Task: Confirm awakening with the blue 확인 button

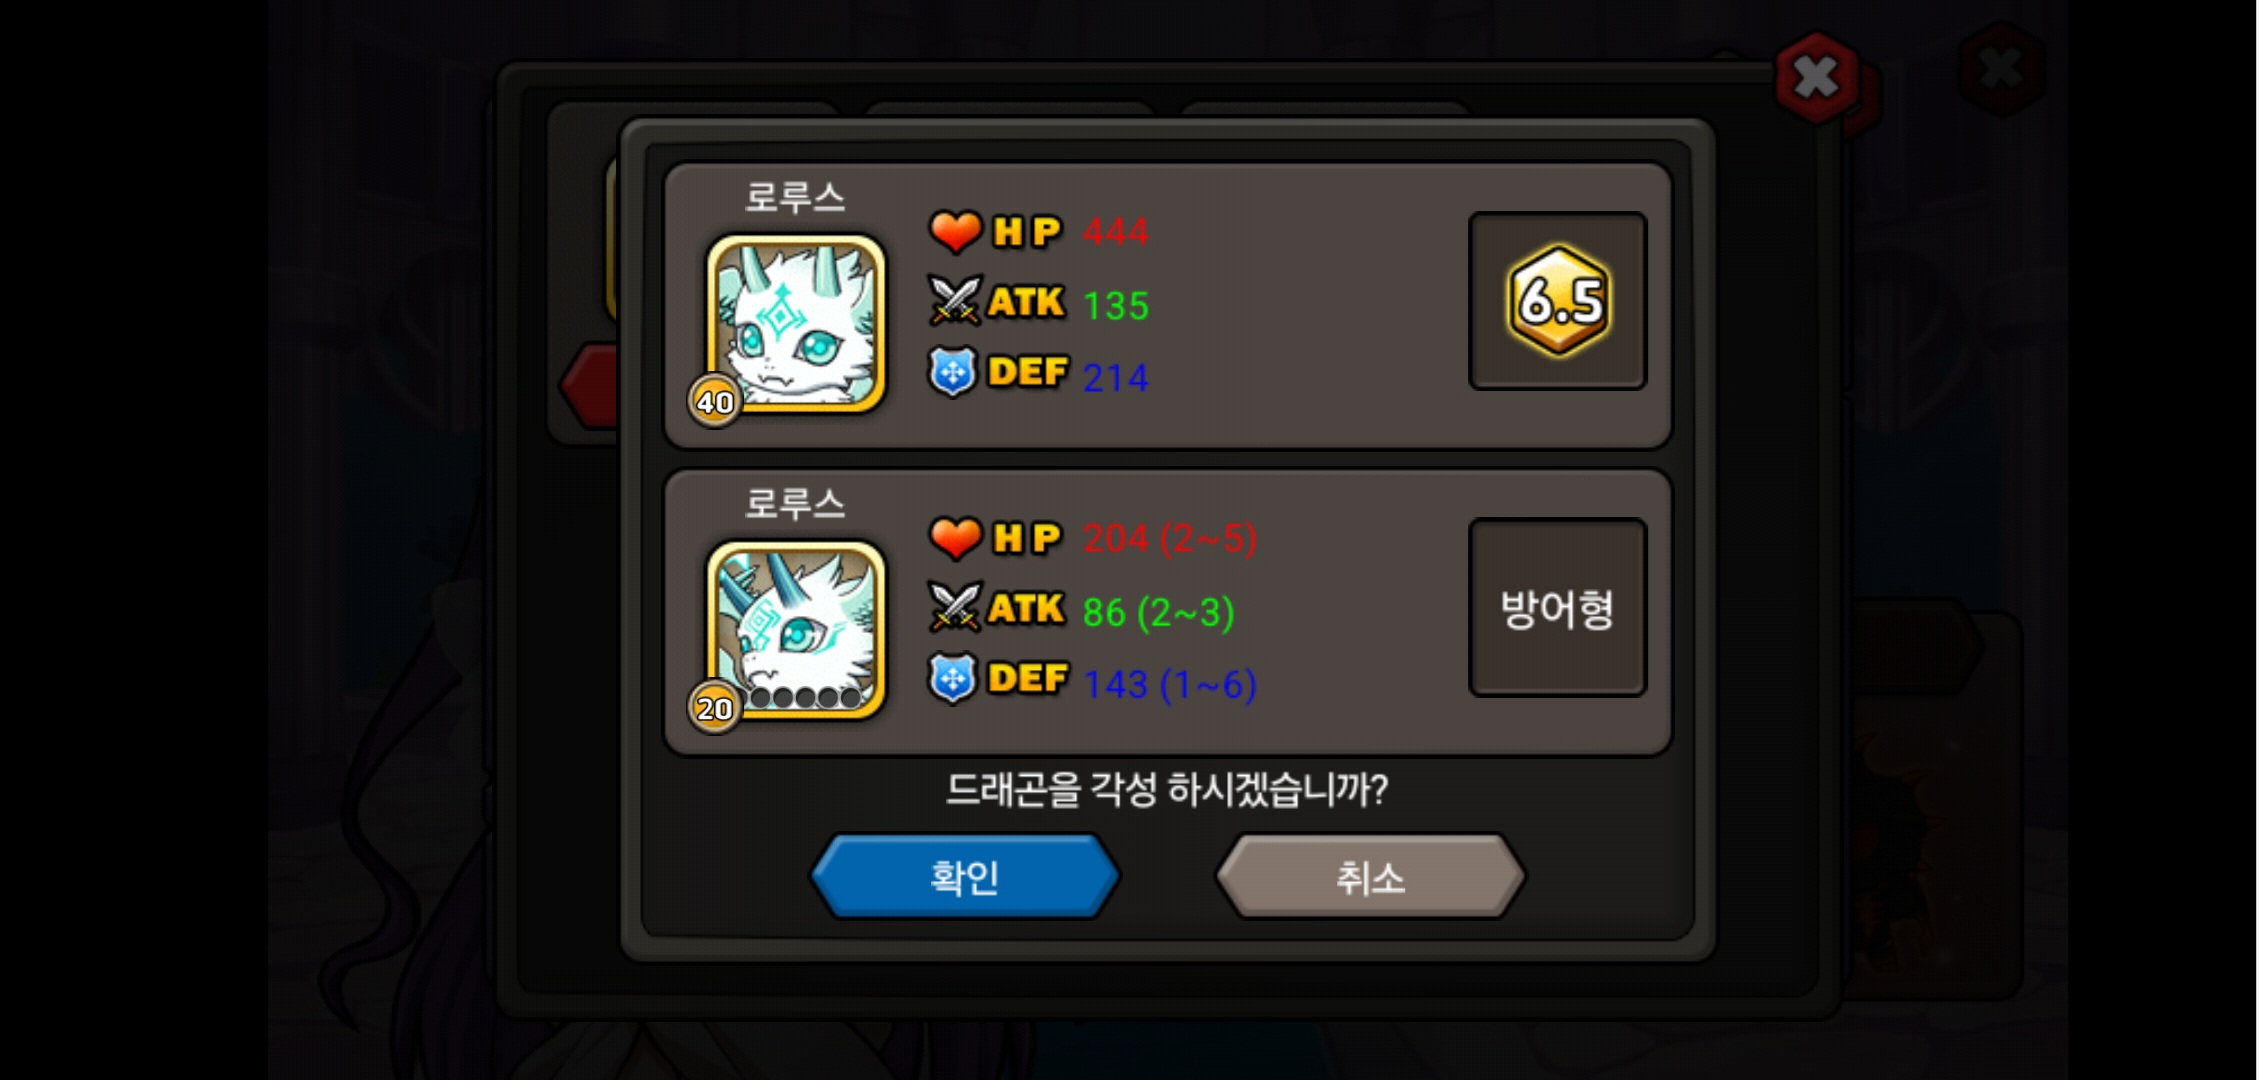Action: [x=965, y=877]
